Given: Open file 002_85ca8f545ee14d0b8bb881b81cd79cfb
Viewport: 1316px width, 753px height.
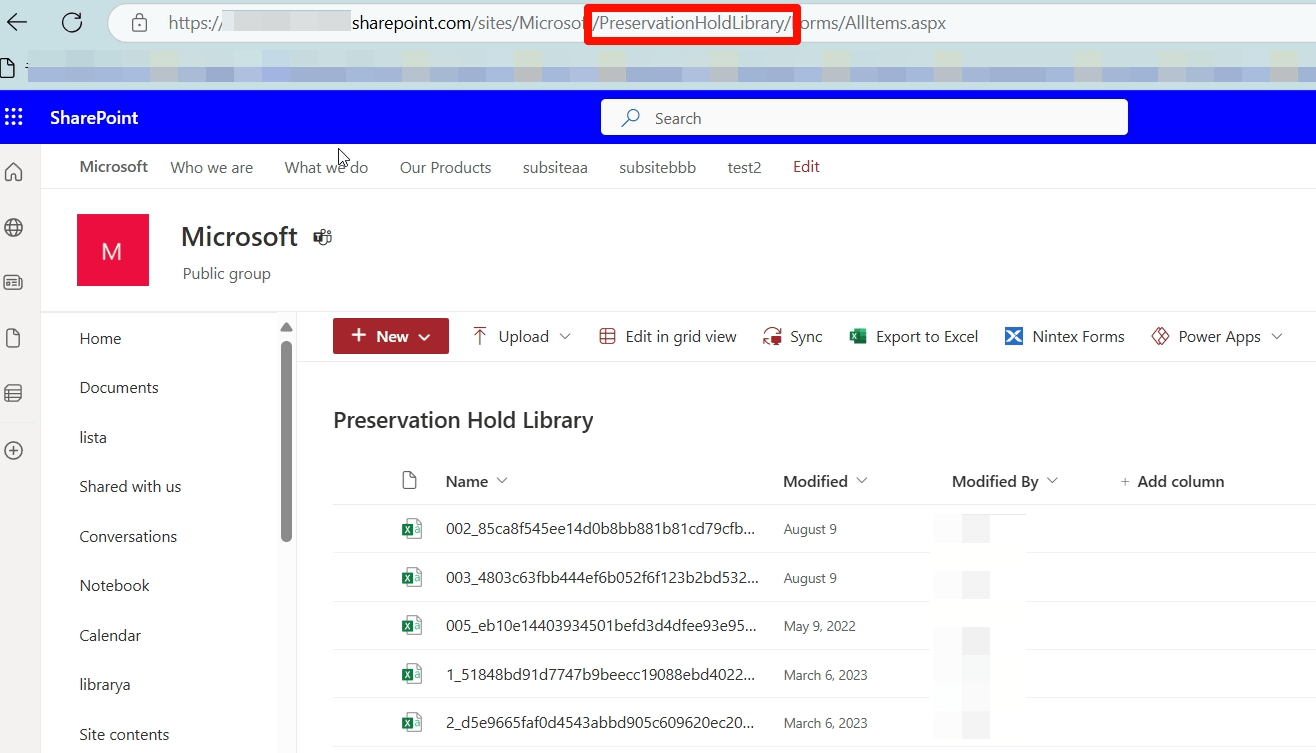Looking at the screenshot, I should coord(600,529).
